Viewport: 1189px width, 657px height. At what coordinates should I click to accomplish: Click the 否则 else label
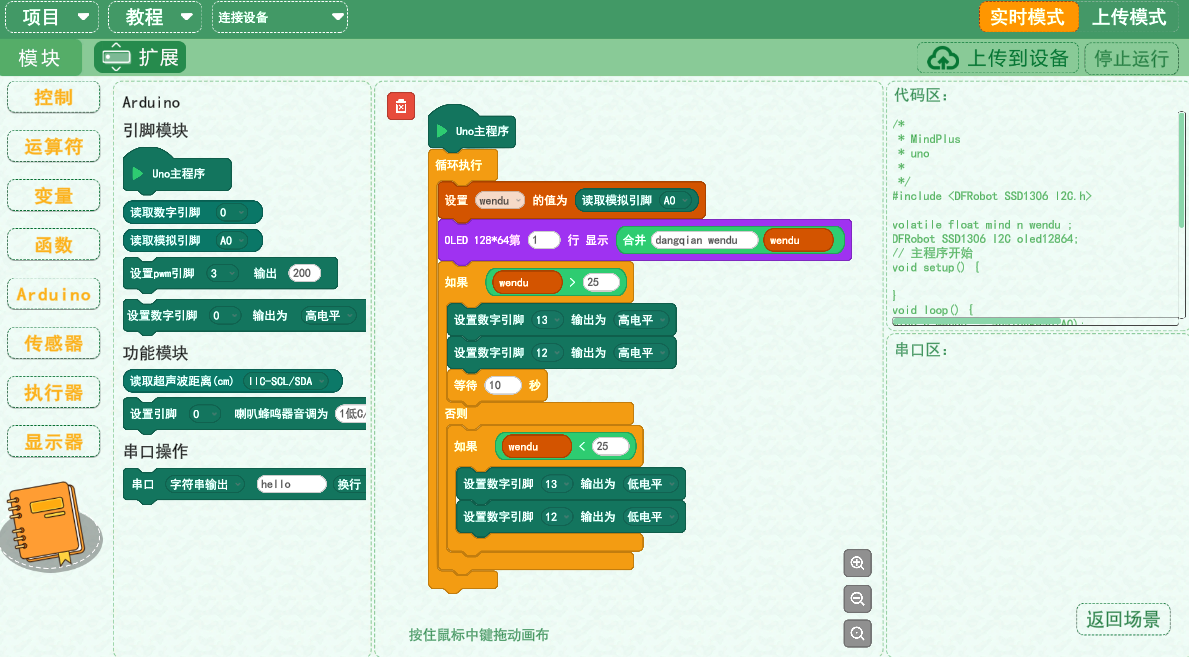[x=456, y=413]
